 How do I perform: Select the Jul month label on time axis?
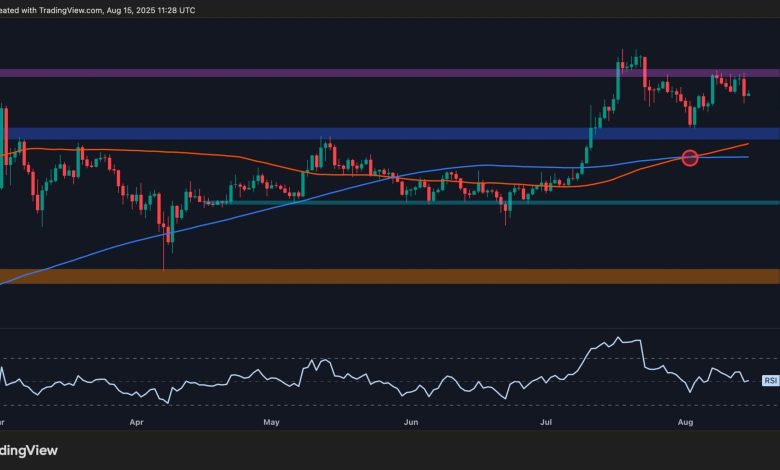(546, 422)
